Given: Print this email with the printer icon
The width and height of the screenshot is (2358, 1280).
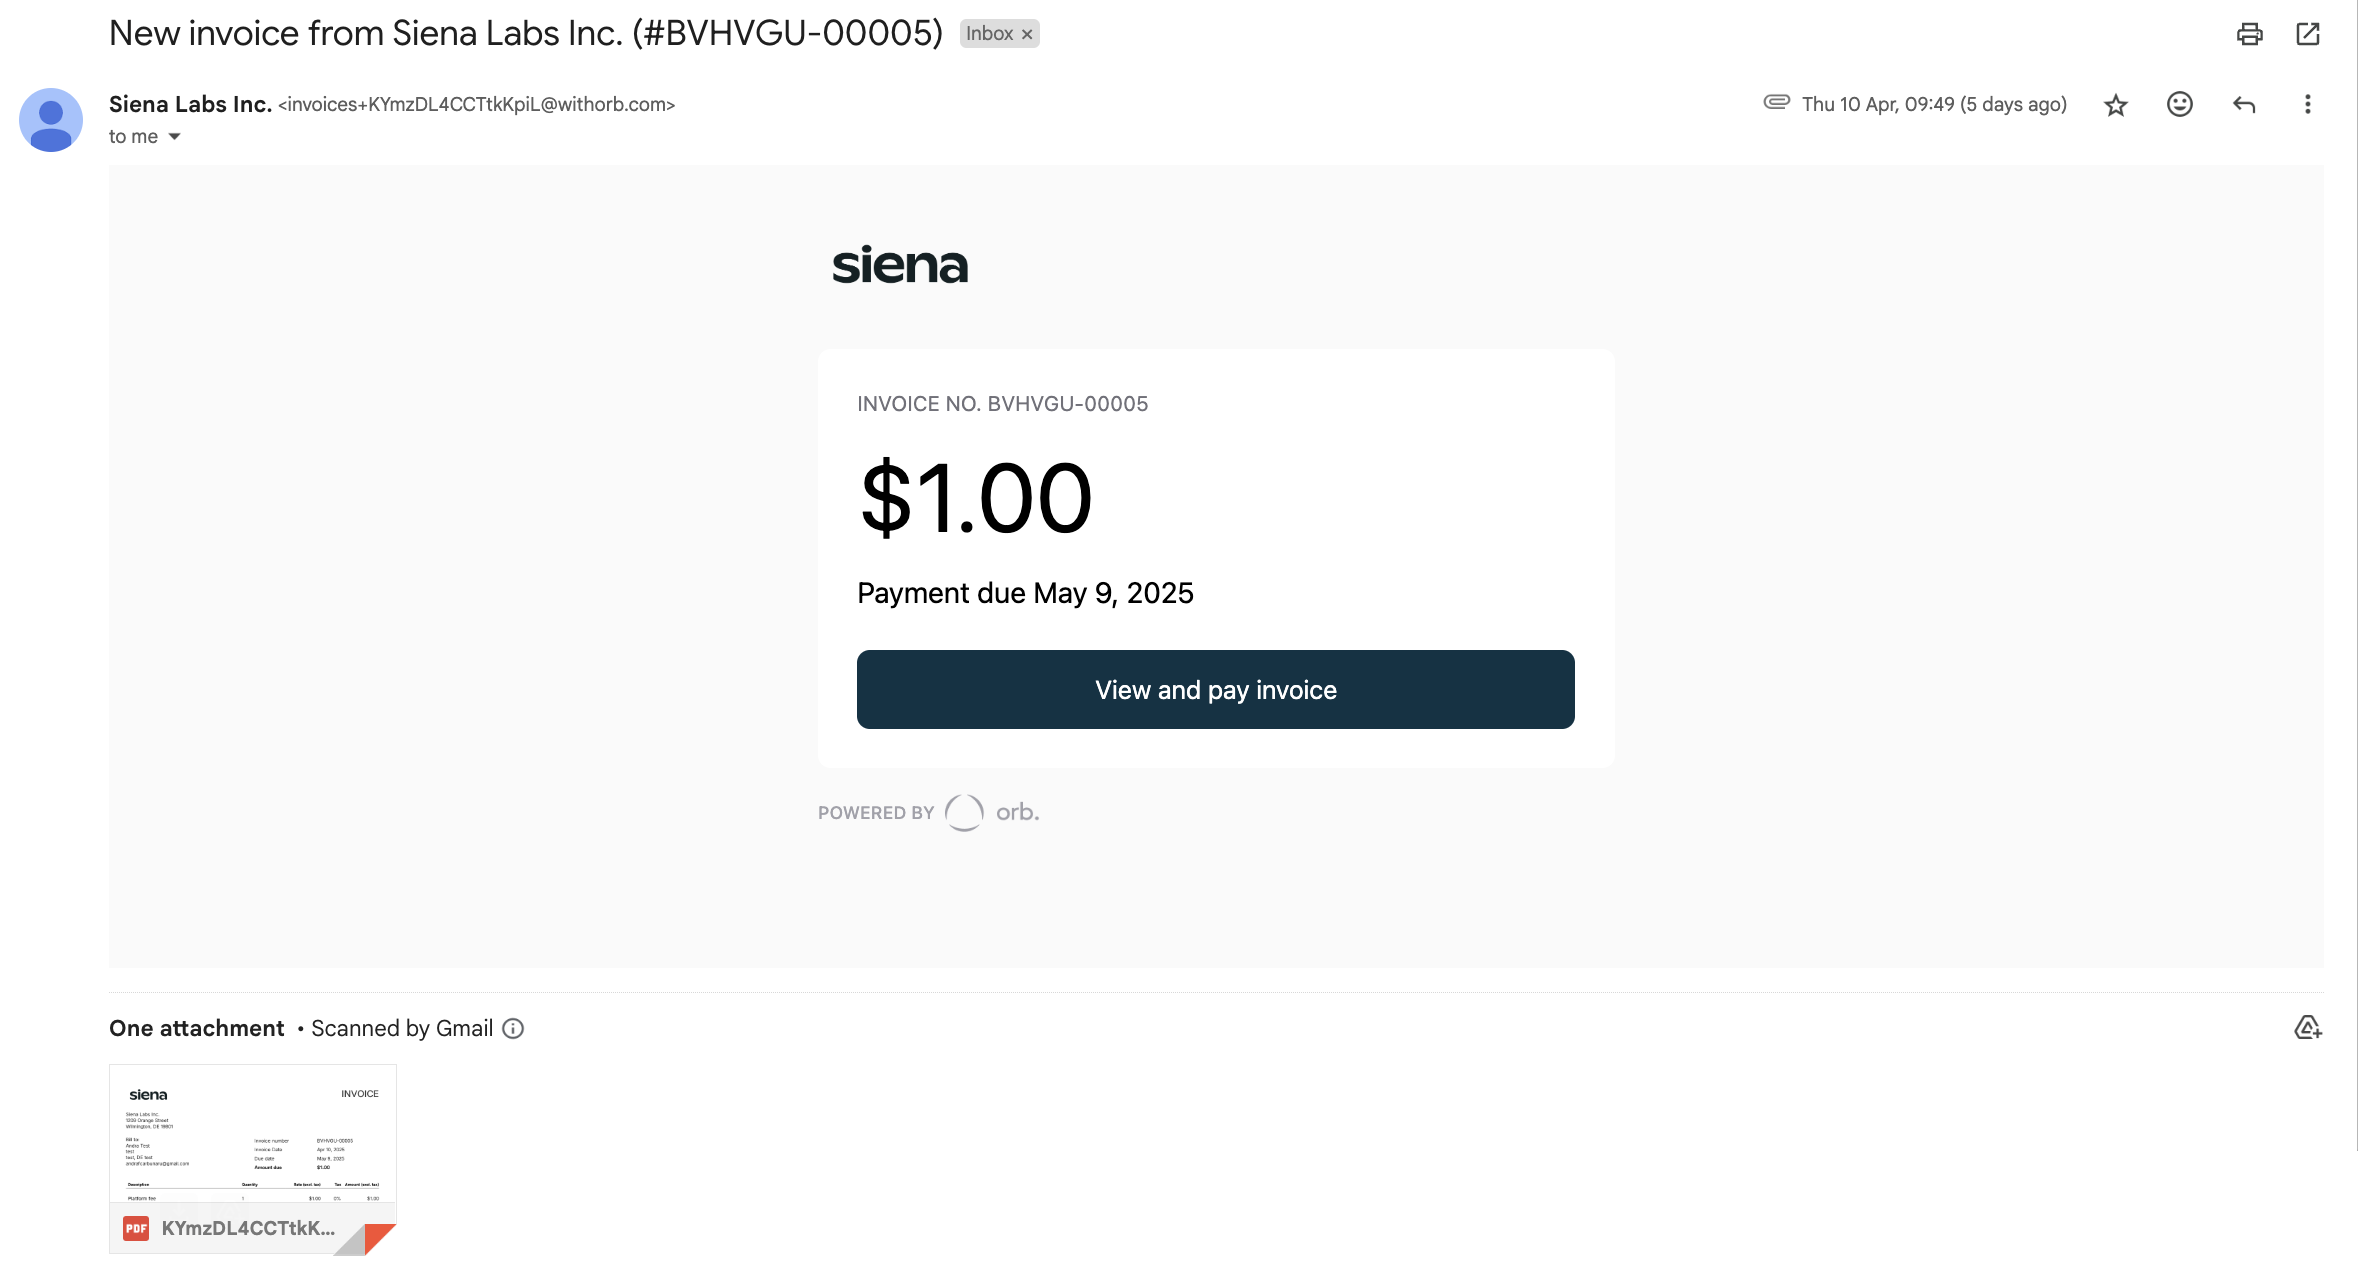Looking at the screenshot, I should coord(2249,34).
